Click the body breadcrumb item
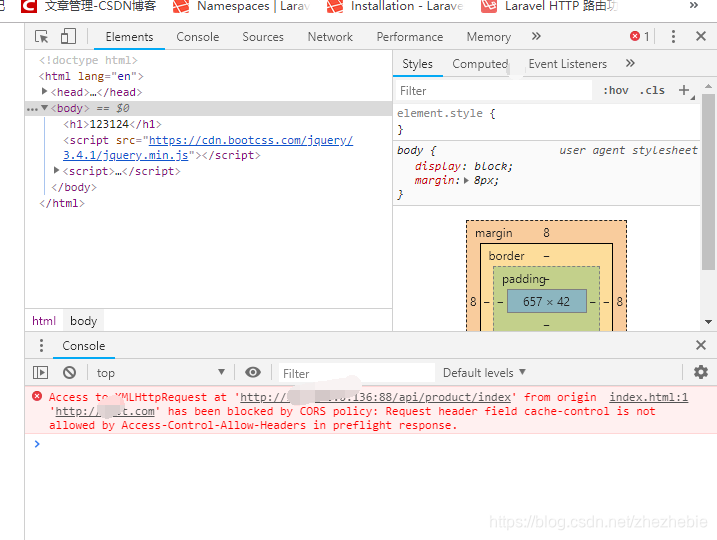717x540 pixels. click(x=84, y=321)
